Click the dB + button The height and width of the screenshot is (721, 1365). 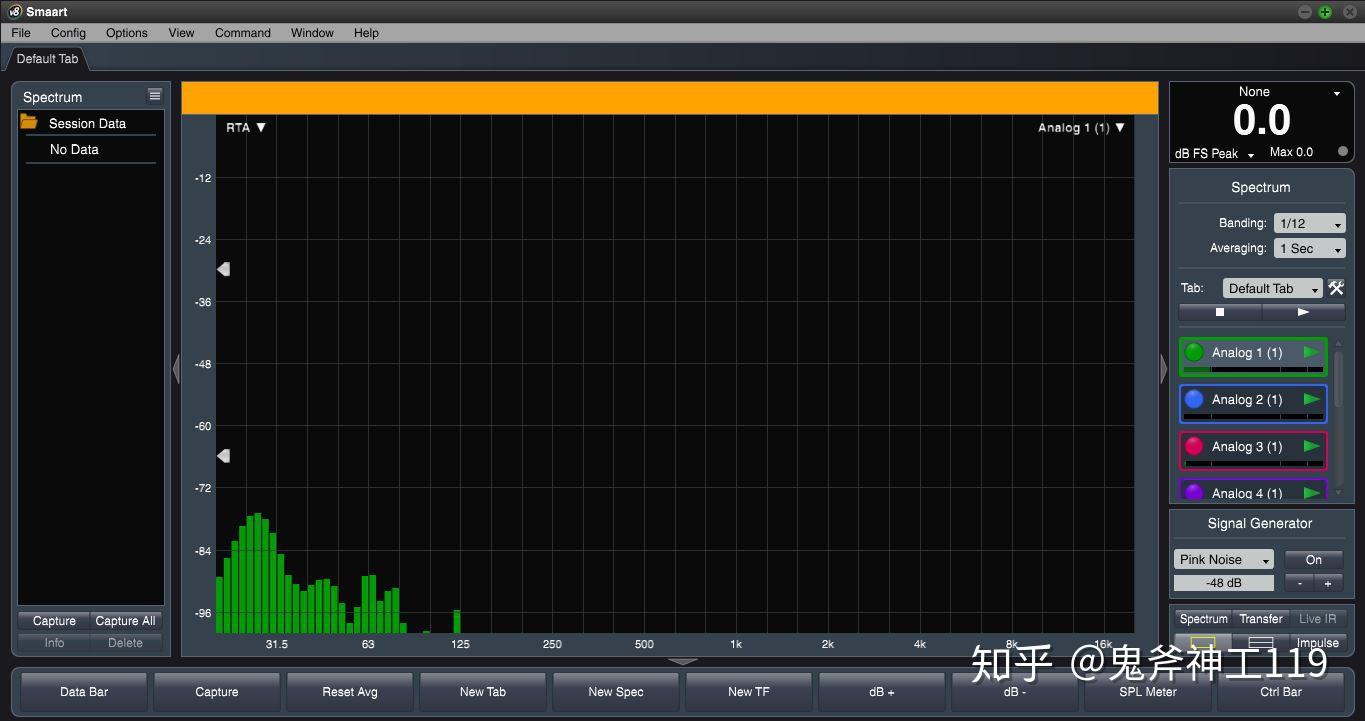pos(881,692)
